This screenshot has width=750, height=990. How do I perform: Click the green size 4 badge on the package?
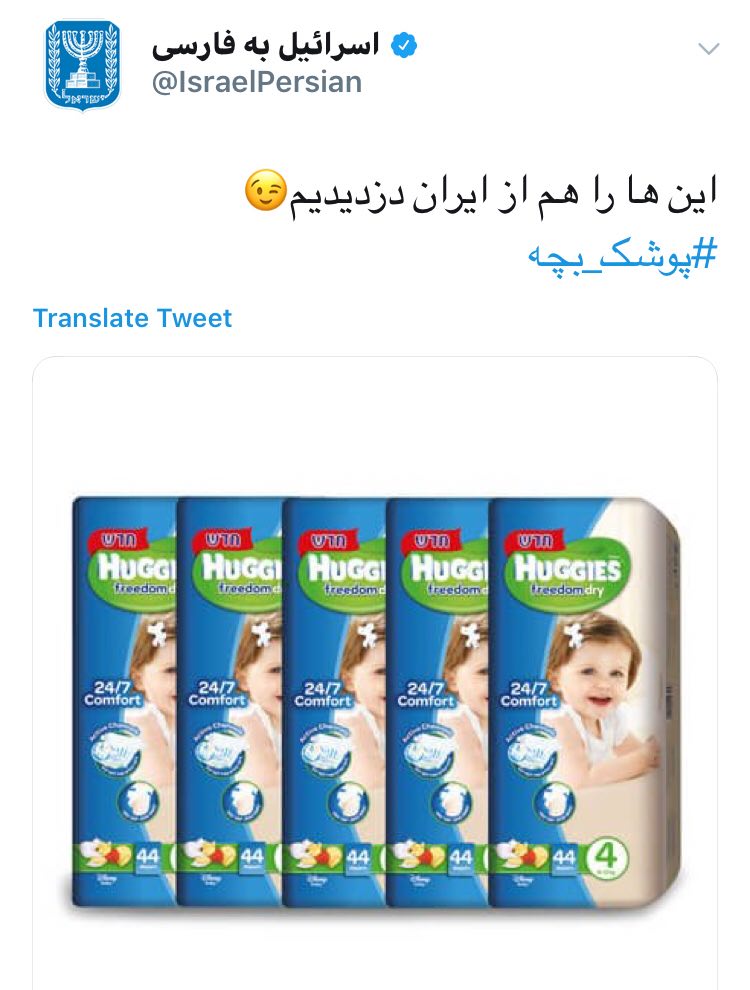(x=609, y=857)
